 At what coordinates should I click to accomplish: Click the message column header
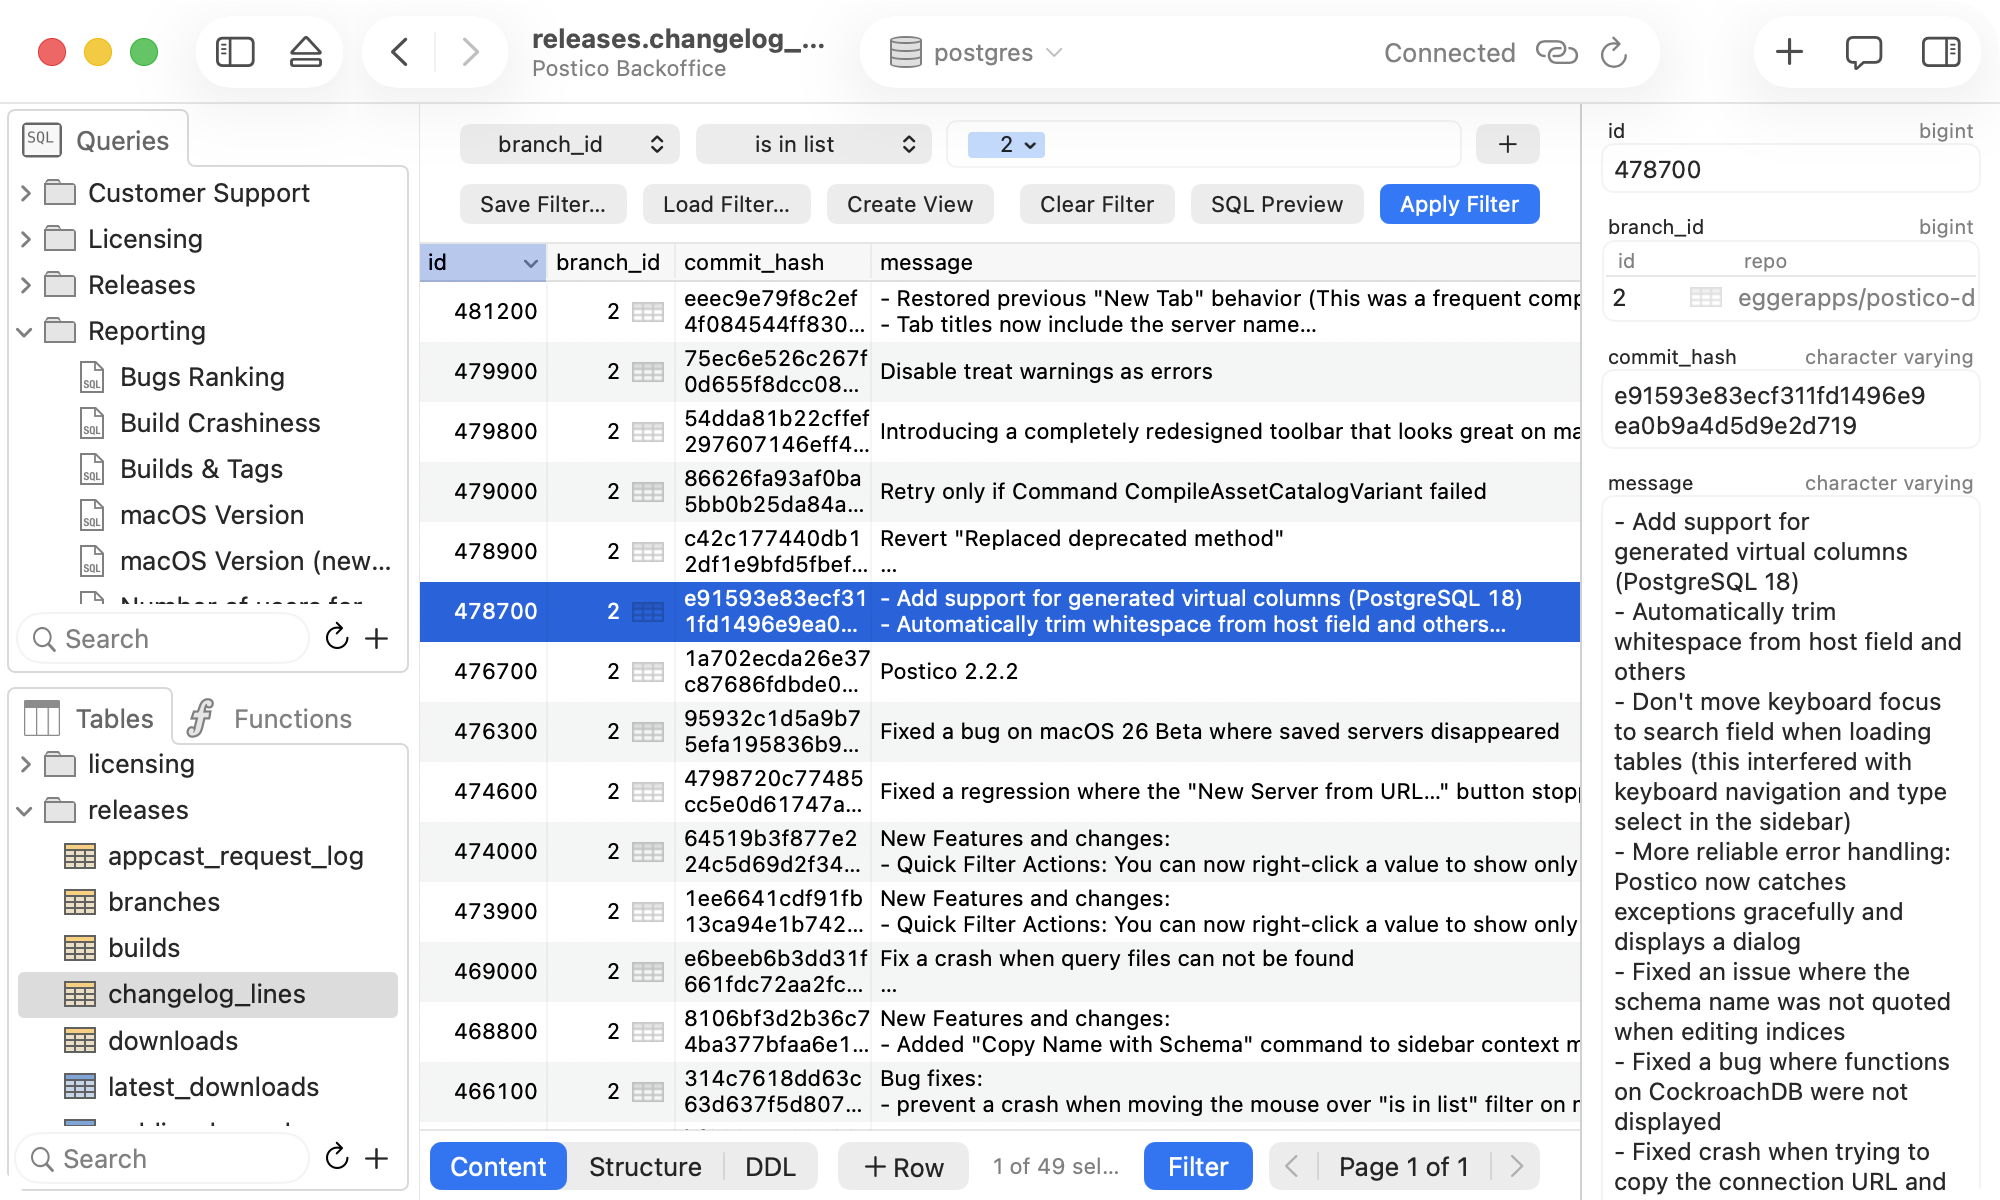(1225, 262)
